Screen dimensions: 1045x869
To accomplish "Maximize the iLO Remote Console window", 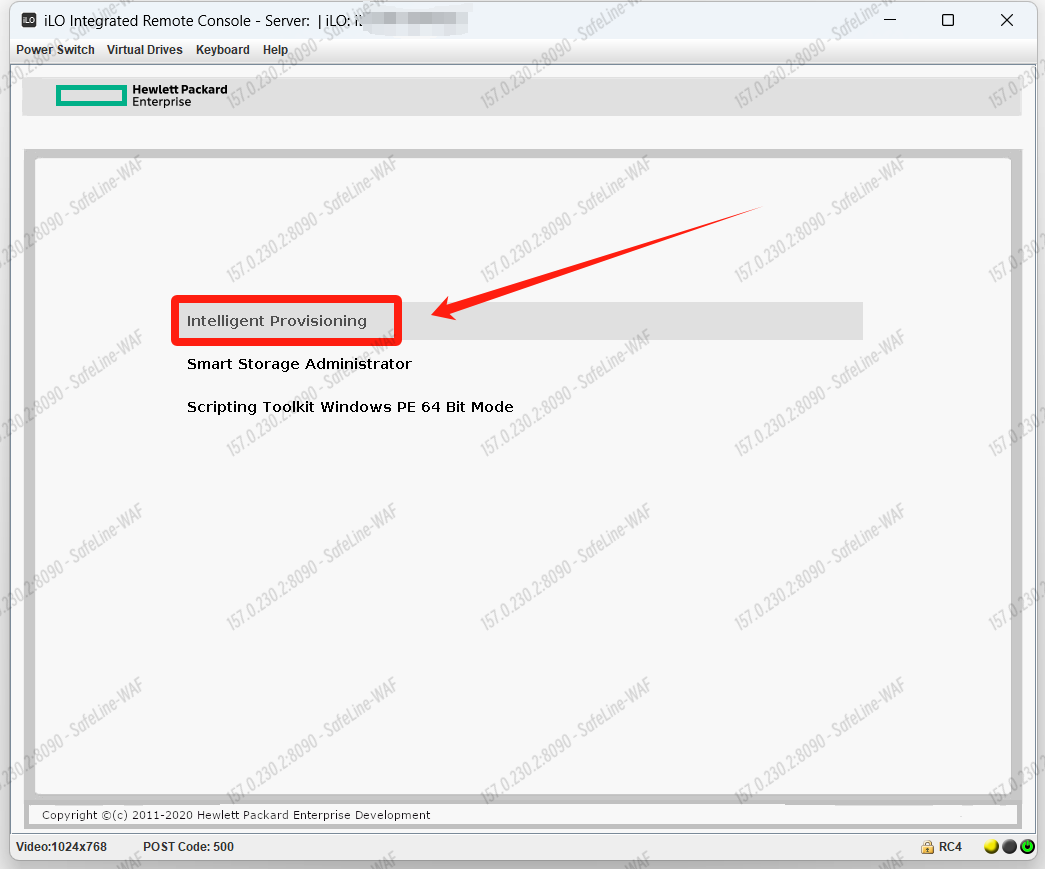I will [948, 20].
